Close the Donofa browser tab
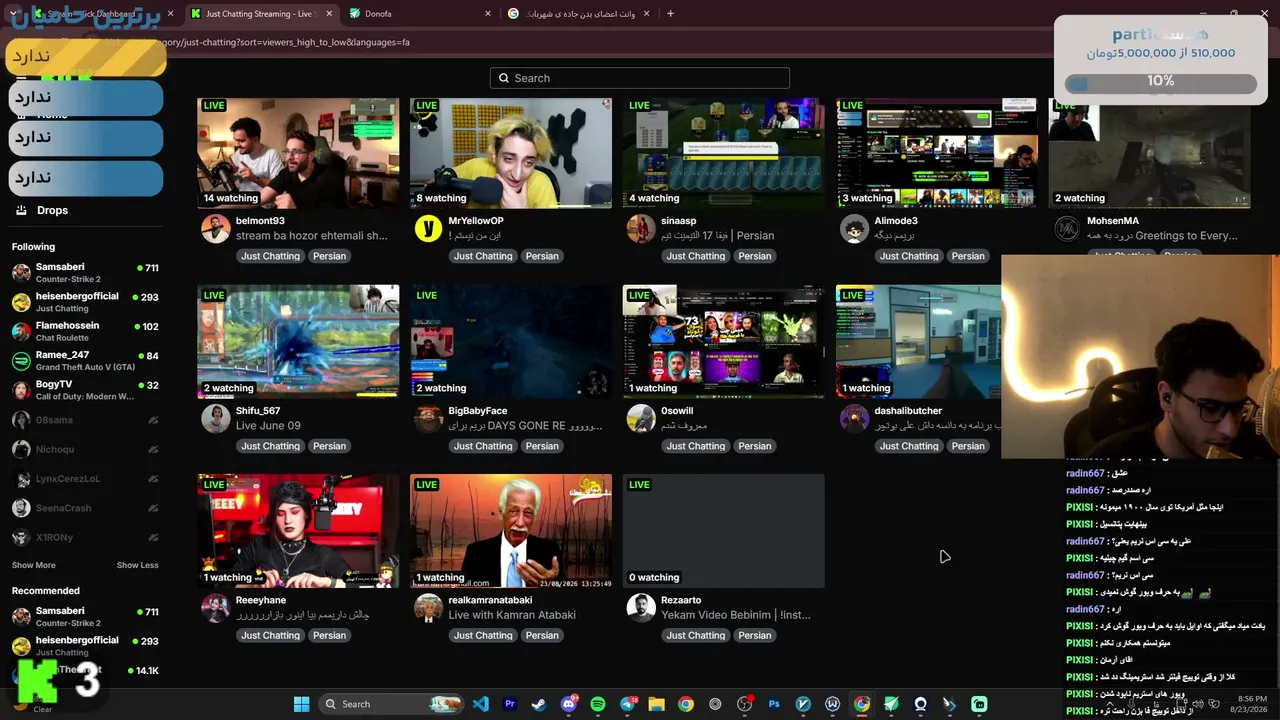Image resolution: width=1280 pixels, height=720 pixels. [x=488, y=14]
